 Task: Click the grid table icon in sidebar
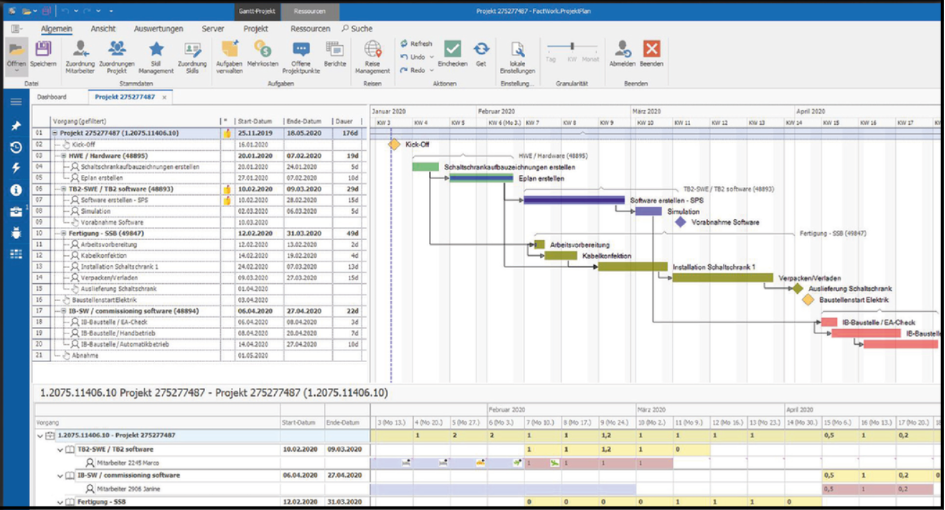point(16,254)
